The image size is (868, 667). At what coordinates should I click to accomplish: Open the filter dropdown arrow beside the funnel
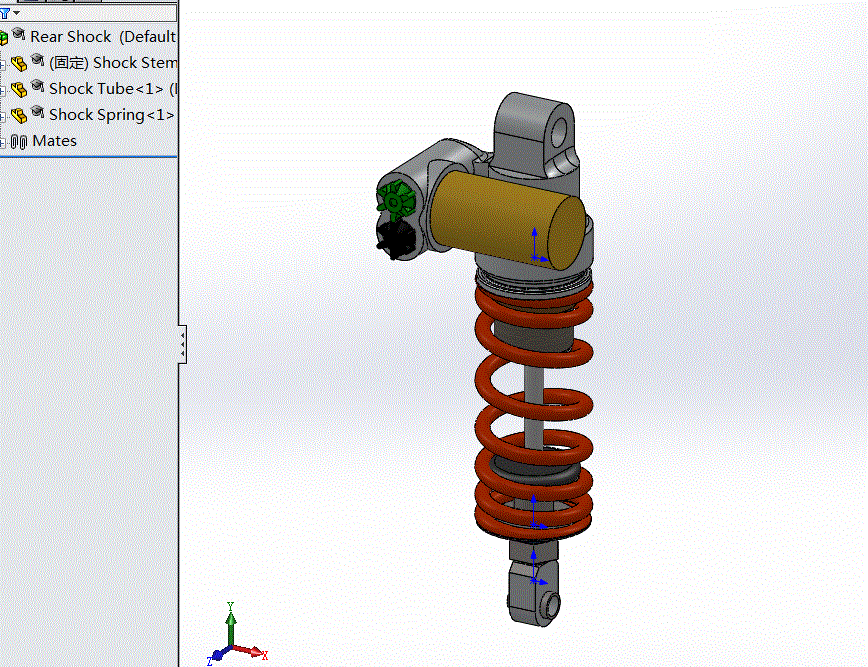pyautogui.click(x=17, y=13)
